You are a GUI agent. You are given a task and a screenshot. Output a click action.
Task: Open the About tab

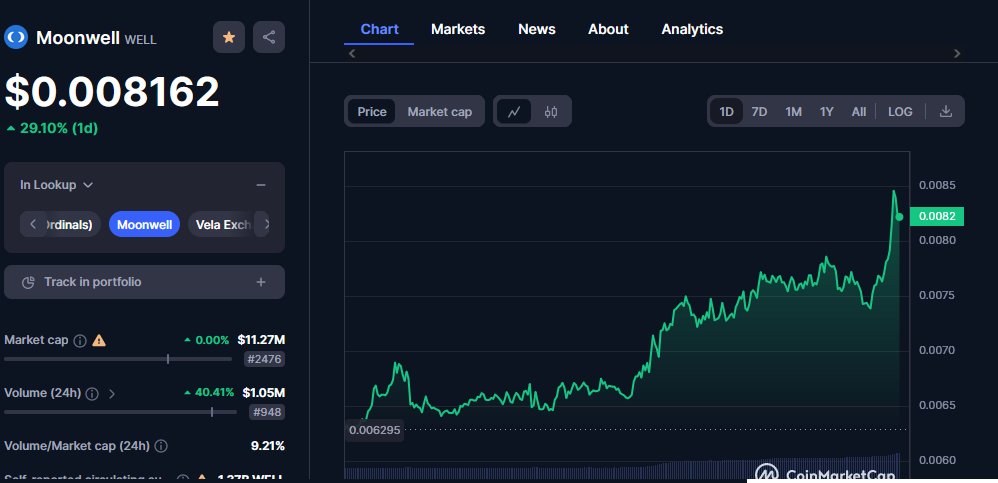[x=608, y=29]
